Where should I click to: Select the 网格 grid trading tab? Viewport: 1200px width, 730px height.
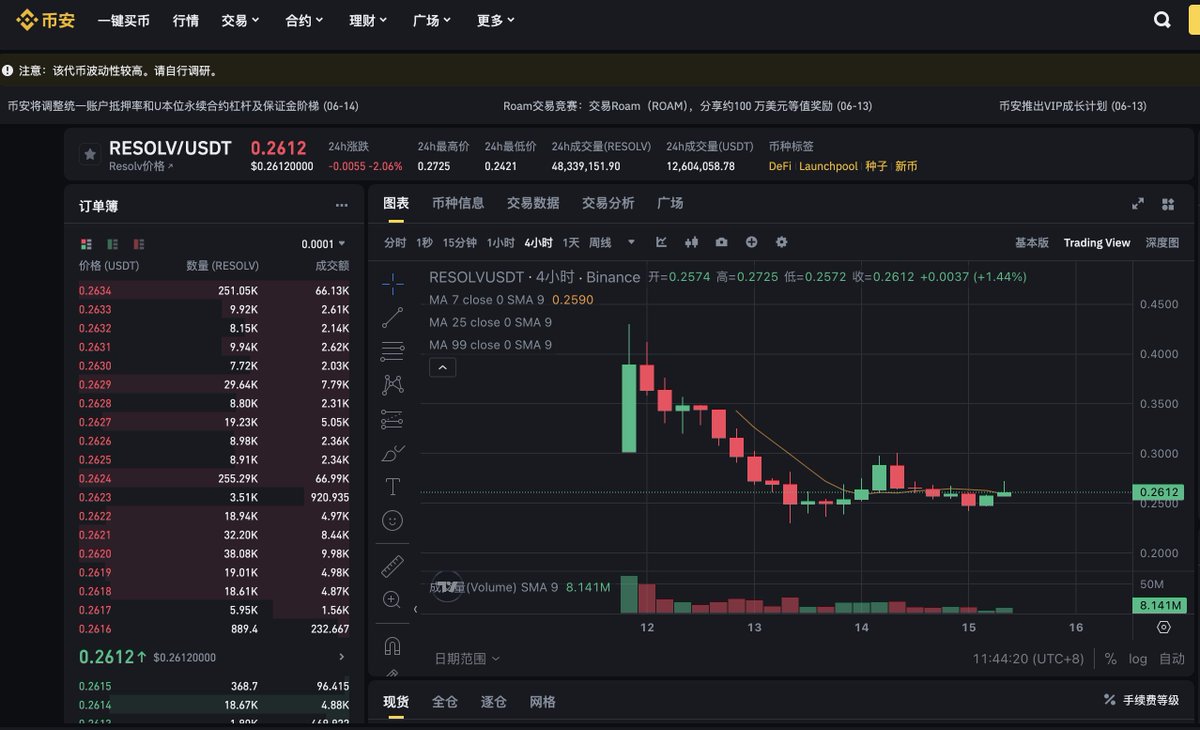[543, 702]
